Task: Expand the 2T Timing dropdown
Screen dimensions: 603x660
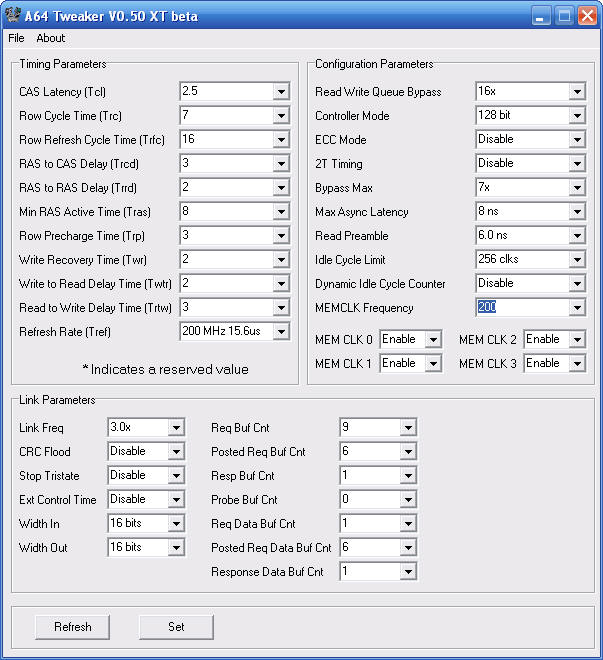Action: point(577,163)
